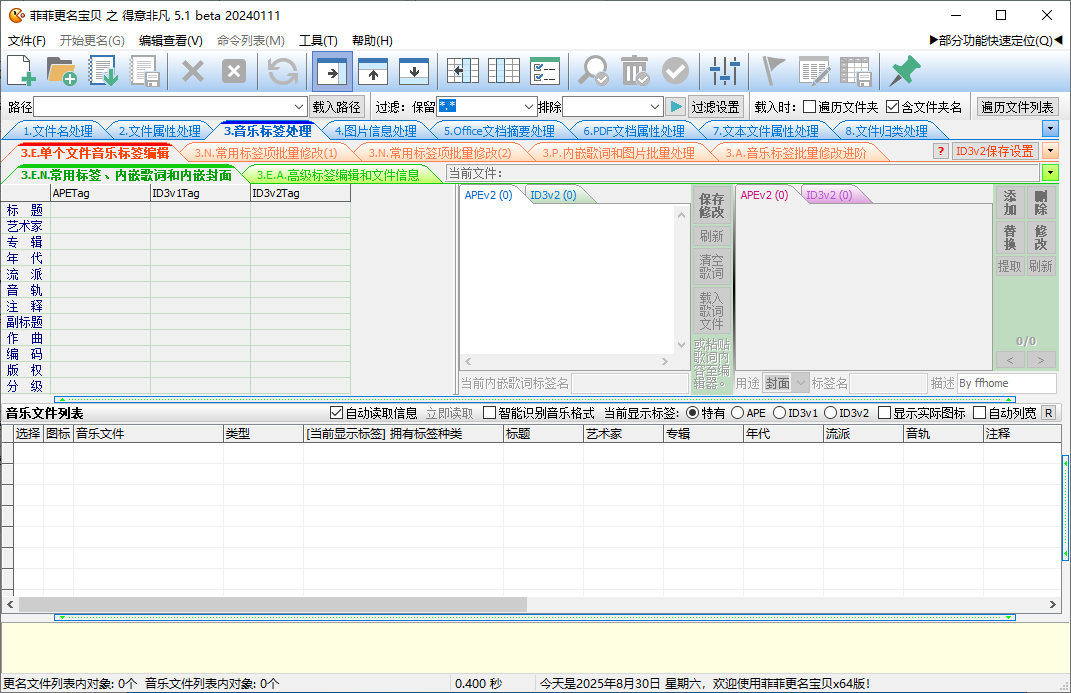This screenshot has height=693, width=1071.
Task: Click the checklist icon in toolbar
Action: point(545,71)
